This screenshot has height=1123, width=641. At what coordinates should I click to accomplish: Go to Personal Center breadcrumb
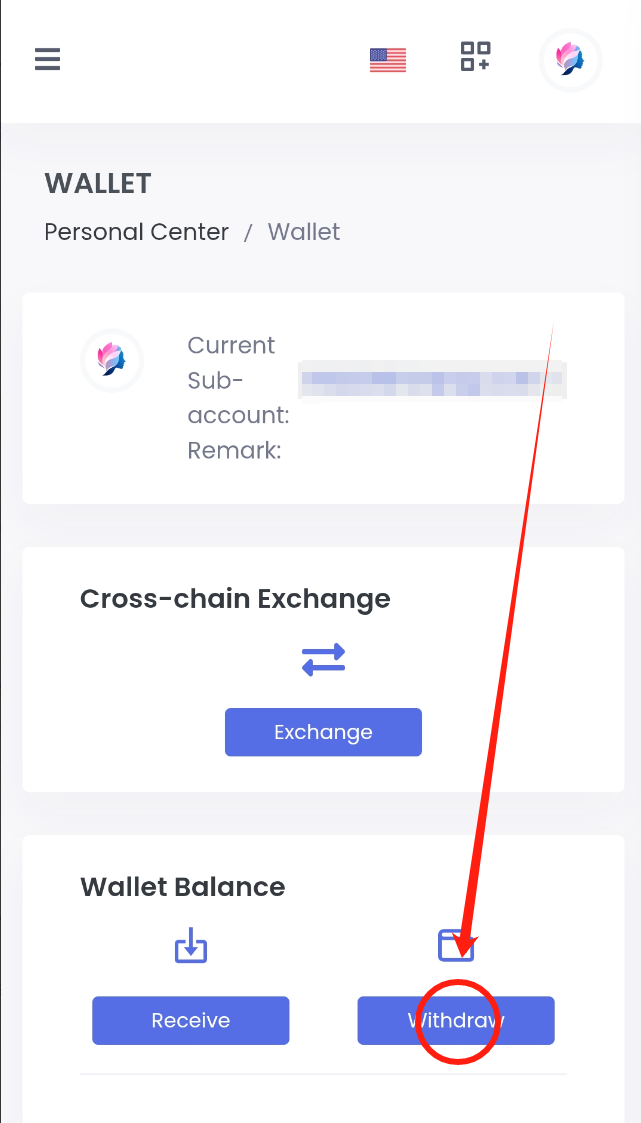(x=137, y=232)
